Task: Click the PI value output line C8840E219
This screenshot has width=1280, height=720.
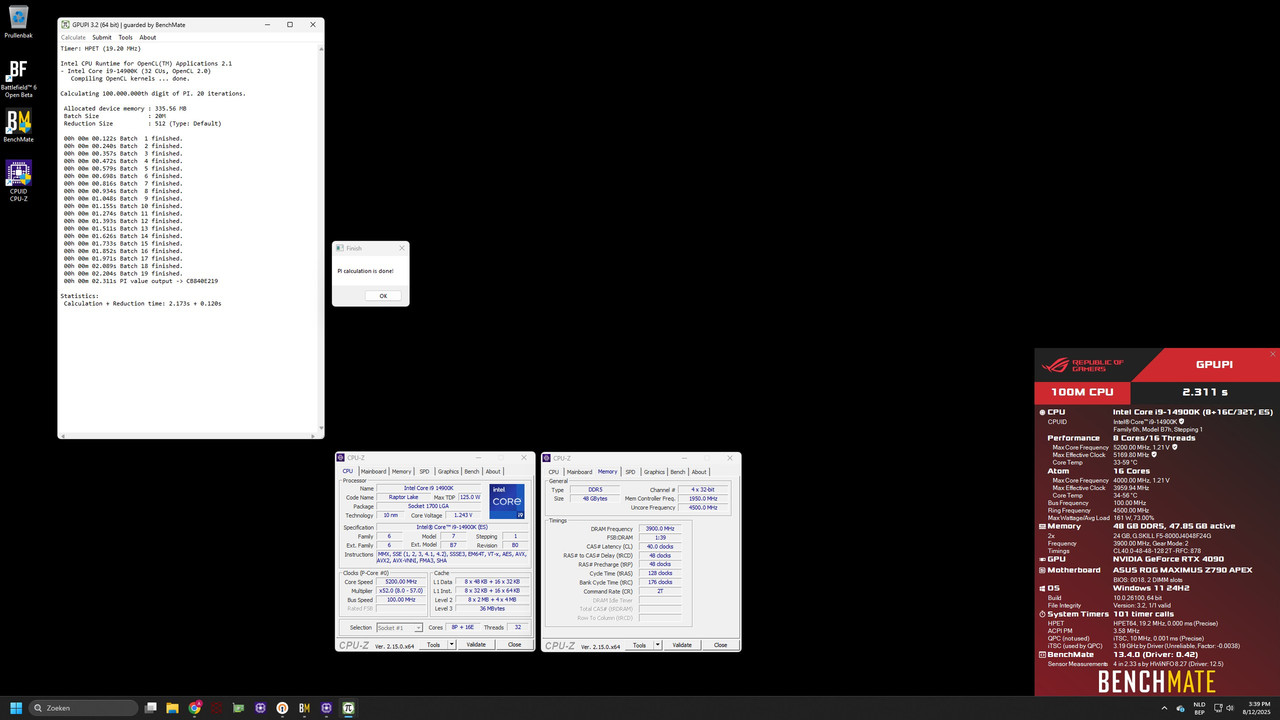Action: [141, 281]
